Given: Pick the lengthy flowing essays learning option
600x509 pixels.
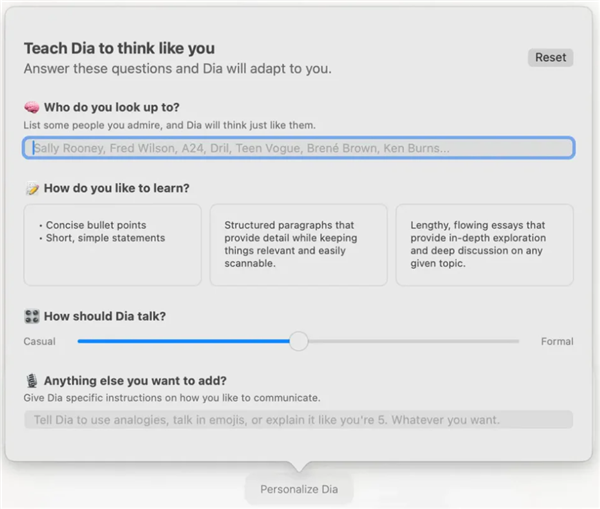Looking at the screenshot, I should click(x=484, y=245).
